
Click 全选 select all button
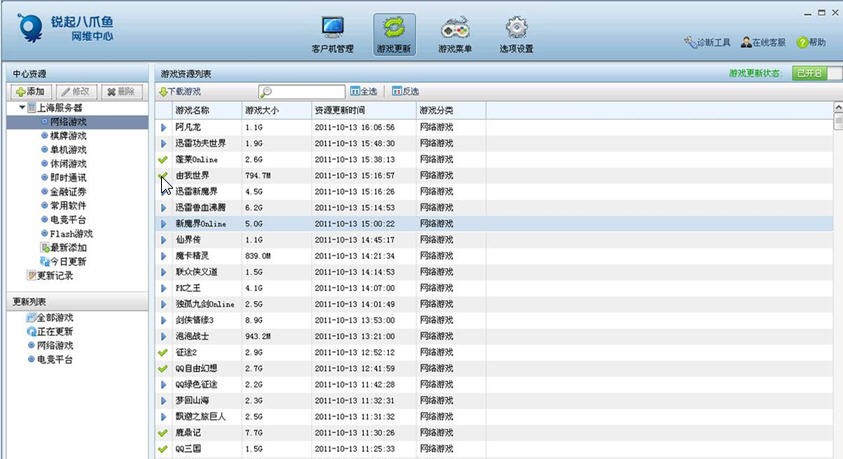click(363, 91)
